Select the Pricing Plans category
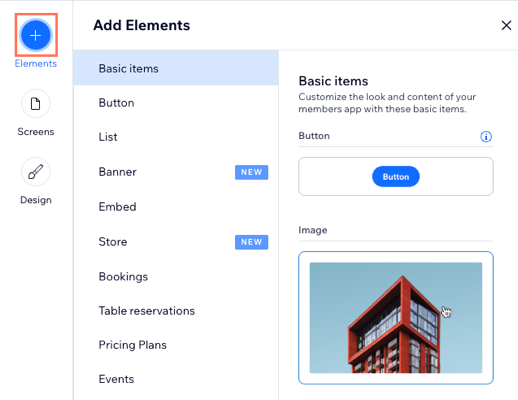The width and height of the screenshot is (518, 400). click(176, 345)
